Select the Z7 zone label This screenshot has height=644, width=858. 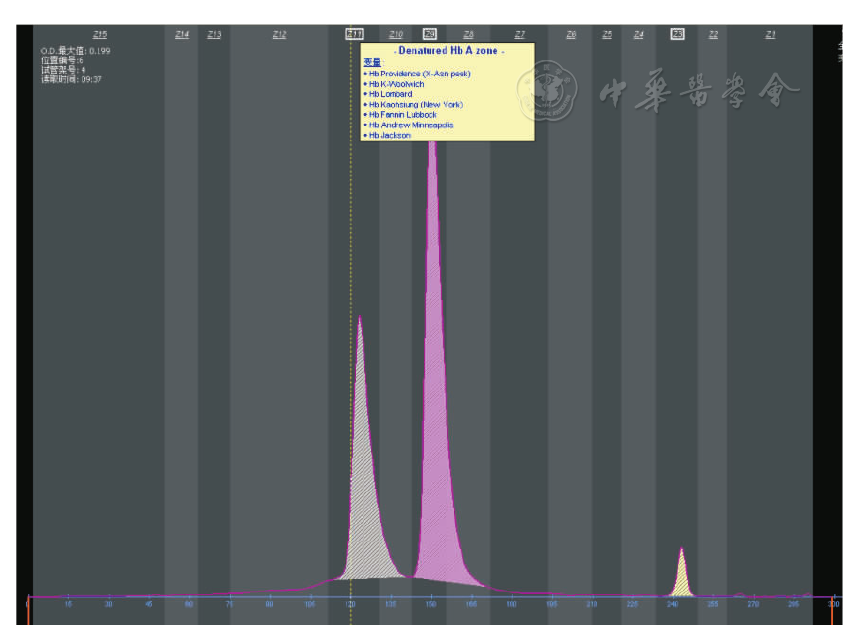(x=519, y=35)
